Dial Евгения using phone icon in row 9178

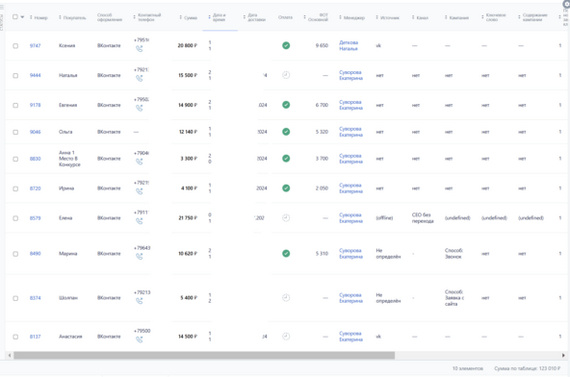[139, 108]
